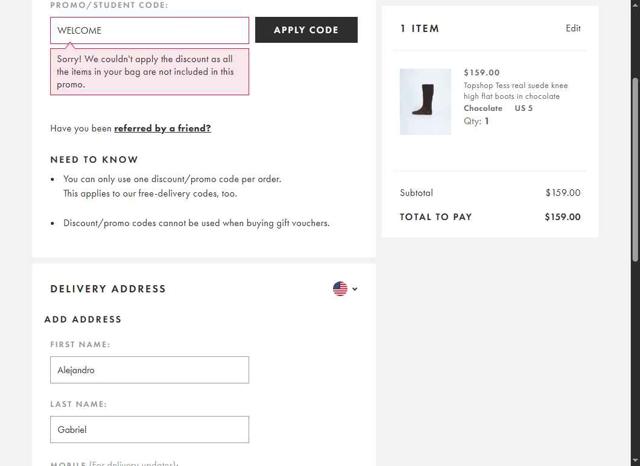Click the Qty: 1 quantity text
The height and width of the screenshot is (466, 640).
pyautogui.click(x=476, y=121)
